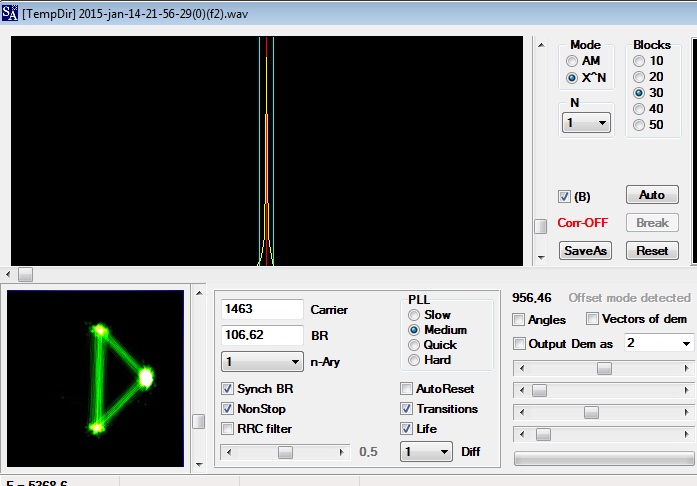Click the BR input field showing 106,62
The width and height of the screenshot is (697, 486).
coord(262,335)
